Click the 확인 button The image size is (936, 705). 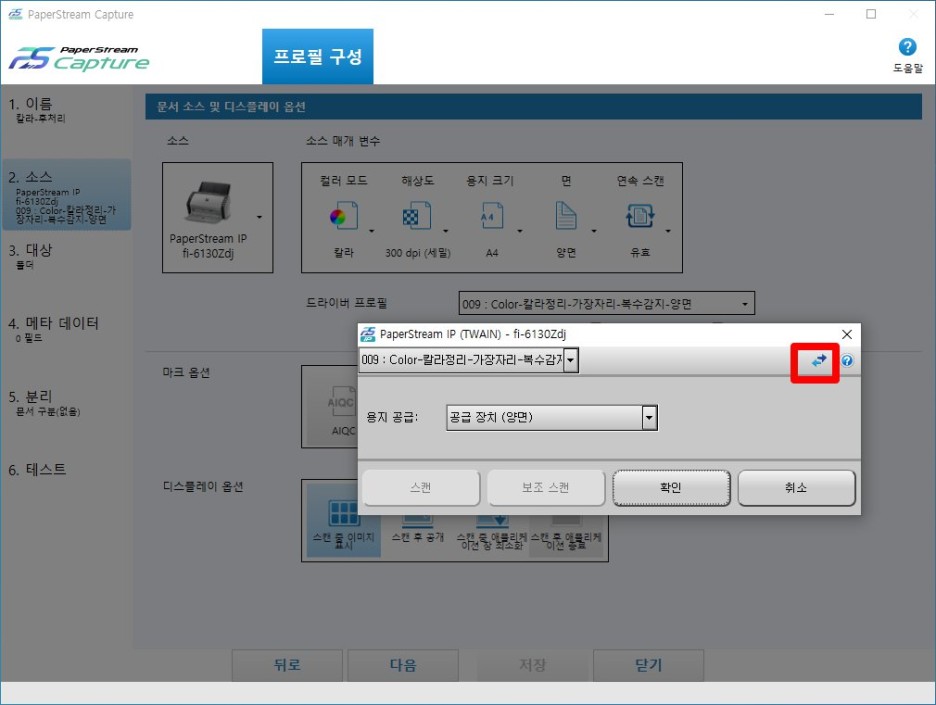click(671, 488)
